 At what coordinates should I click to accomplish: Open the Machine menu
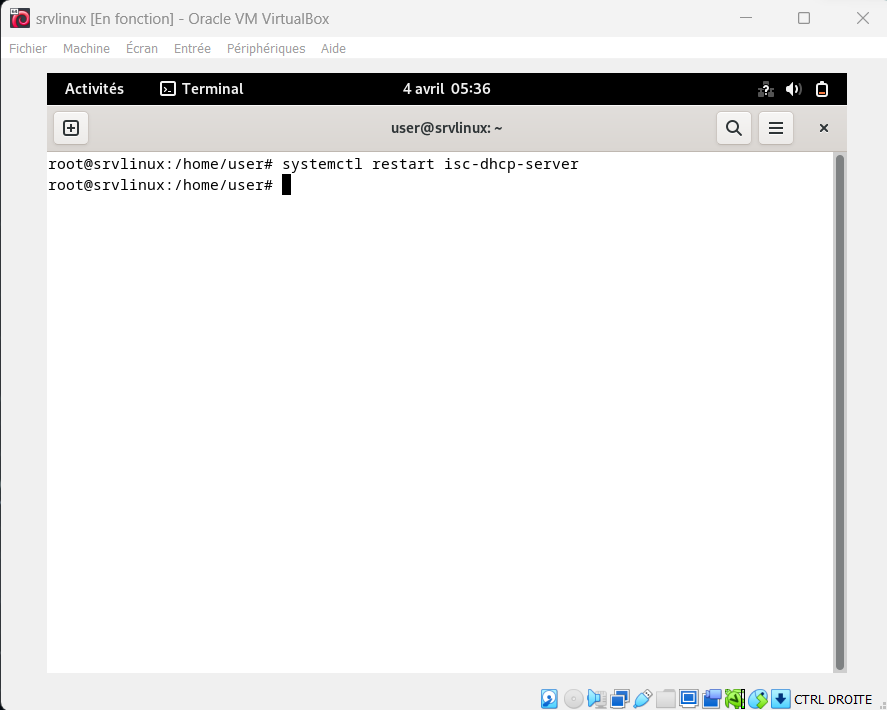(x=86, y=48)
